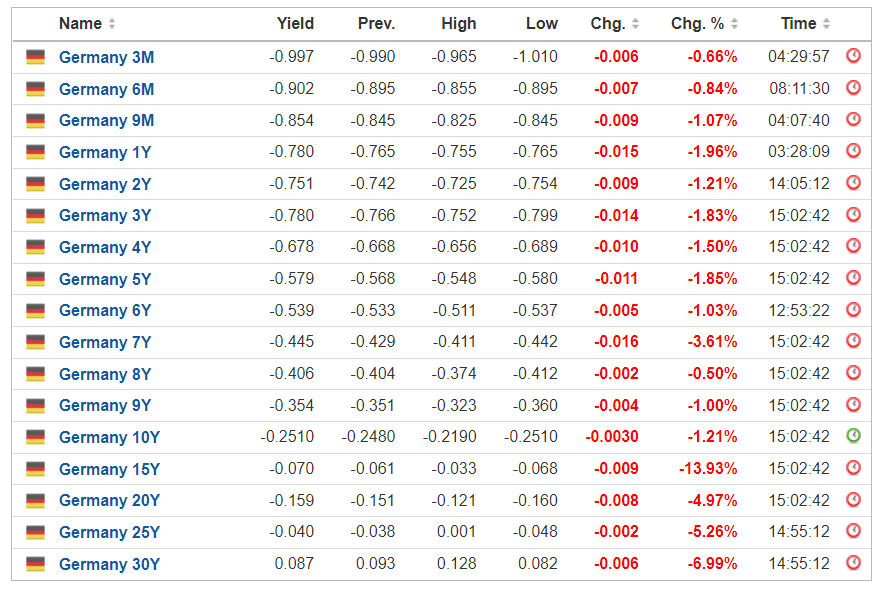Sort by the Chg. % column arrows

735,24
